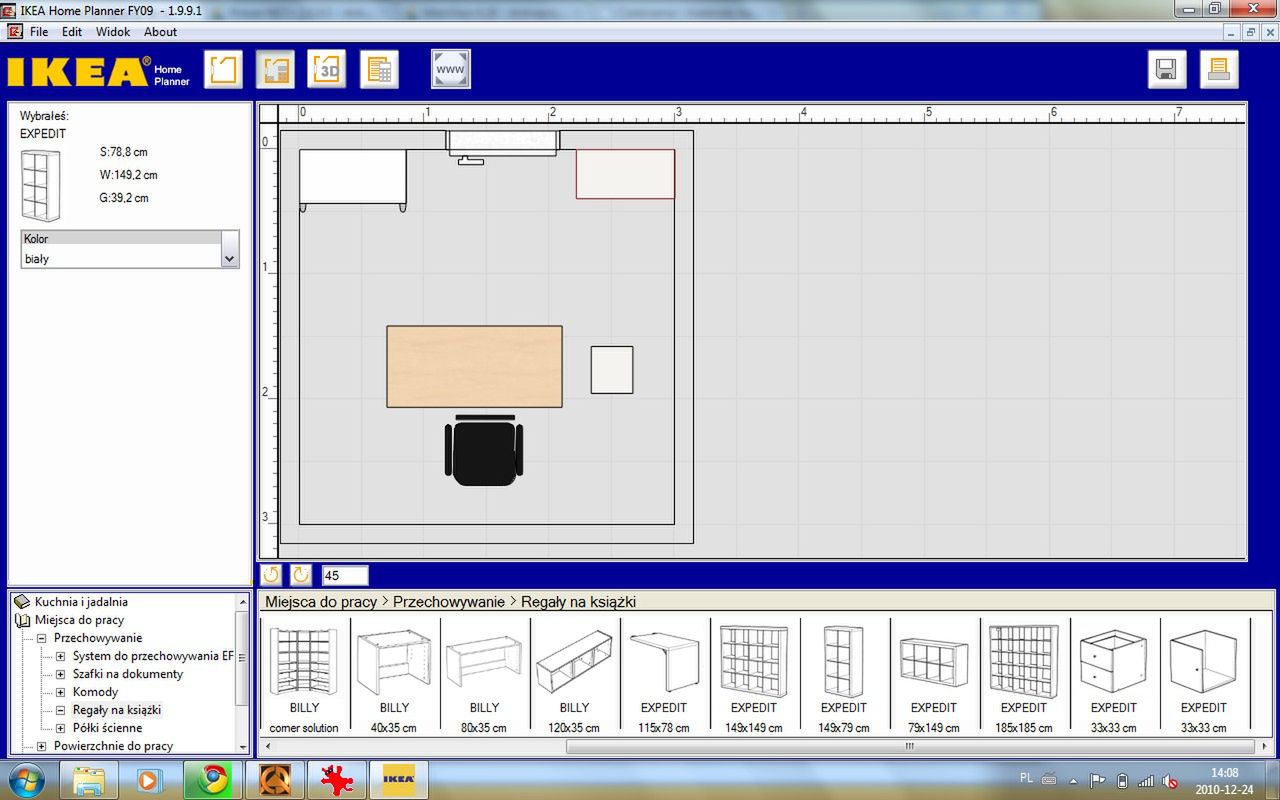Expand Powierzchnie do pracy node
The image size is (1280, 800).
tap(42, 746)
